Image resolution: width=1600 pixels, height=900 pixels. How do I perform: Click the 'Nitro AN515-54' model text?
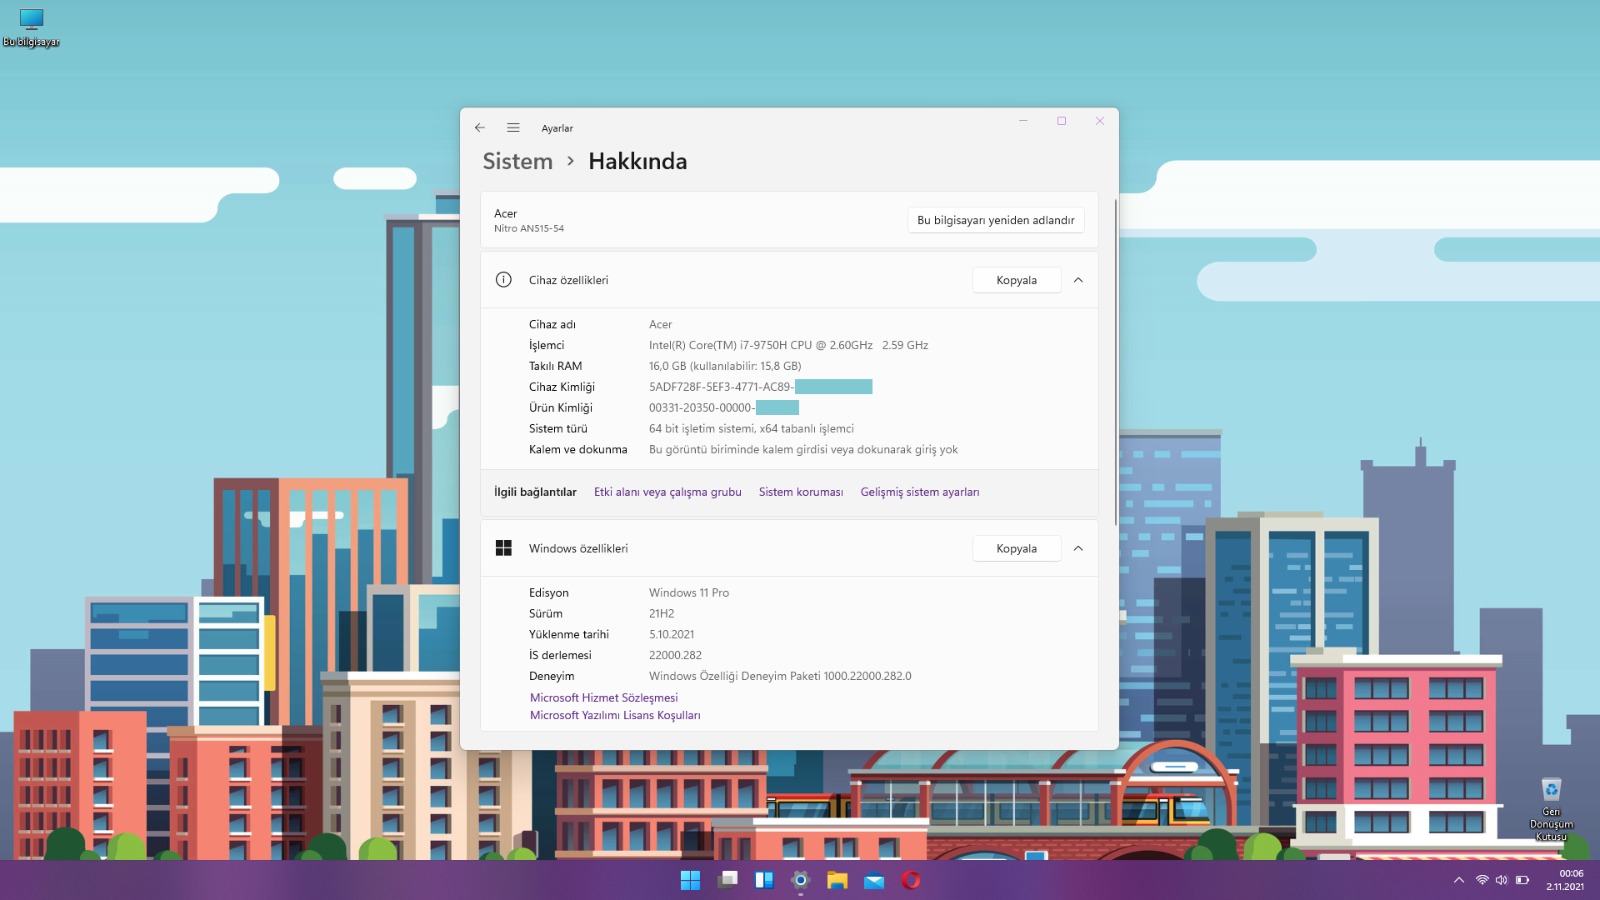[x=529, y=228]
